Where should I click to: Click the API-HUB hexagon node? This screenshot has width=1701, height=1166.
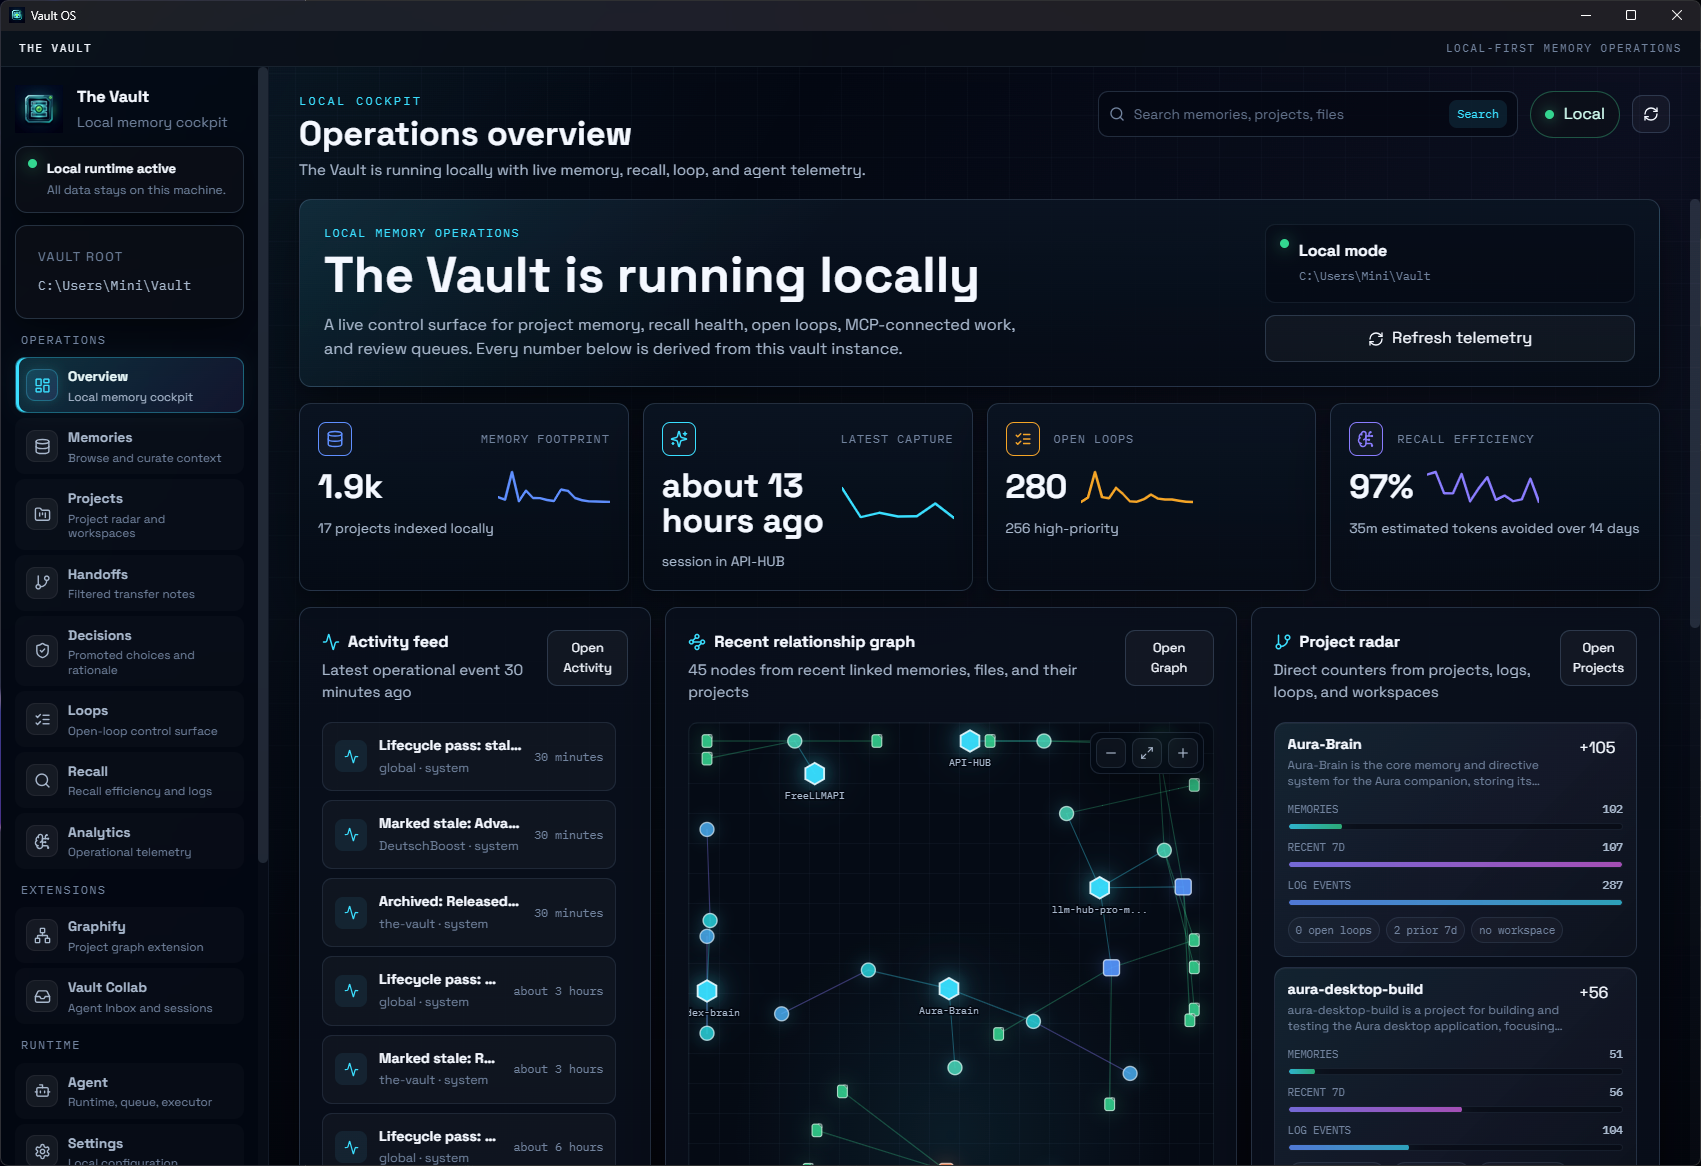[969, 741]
